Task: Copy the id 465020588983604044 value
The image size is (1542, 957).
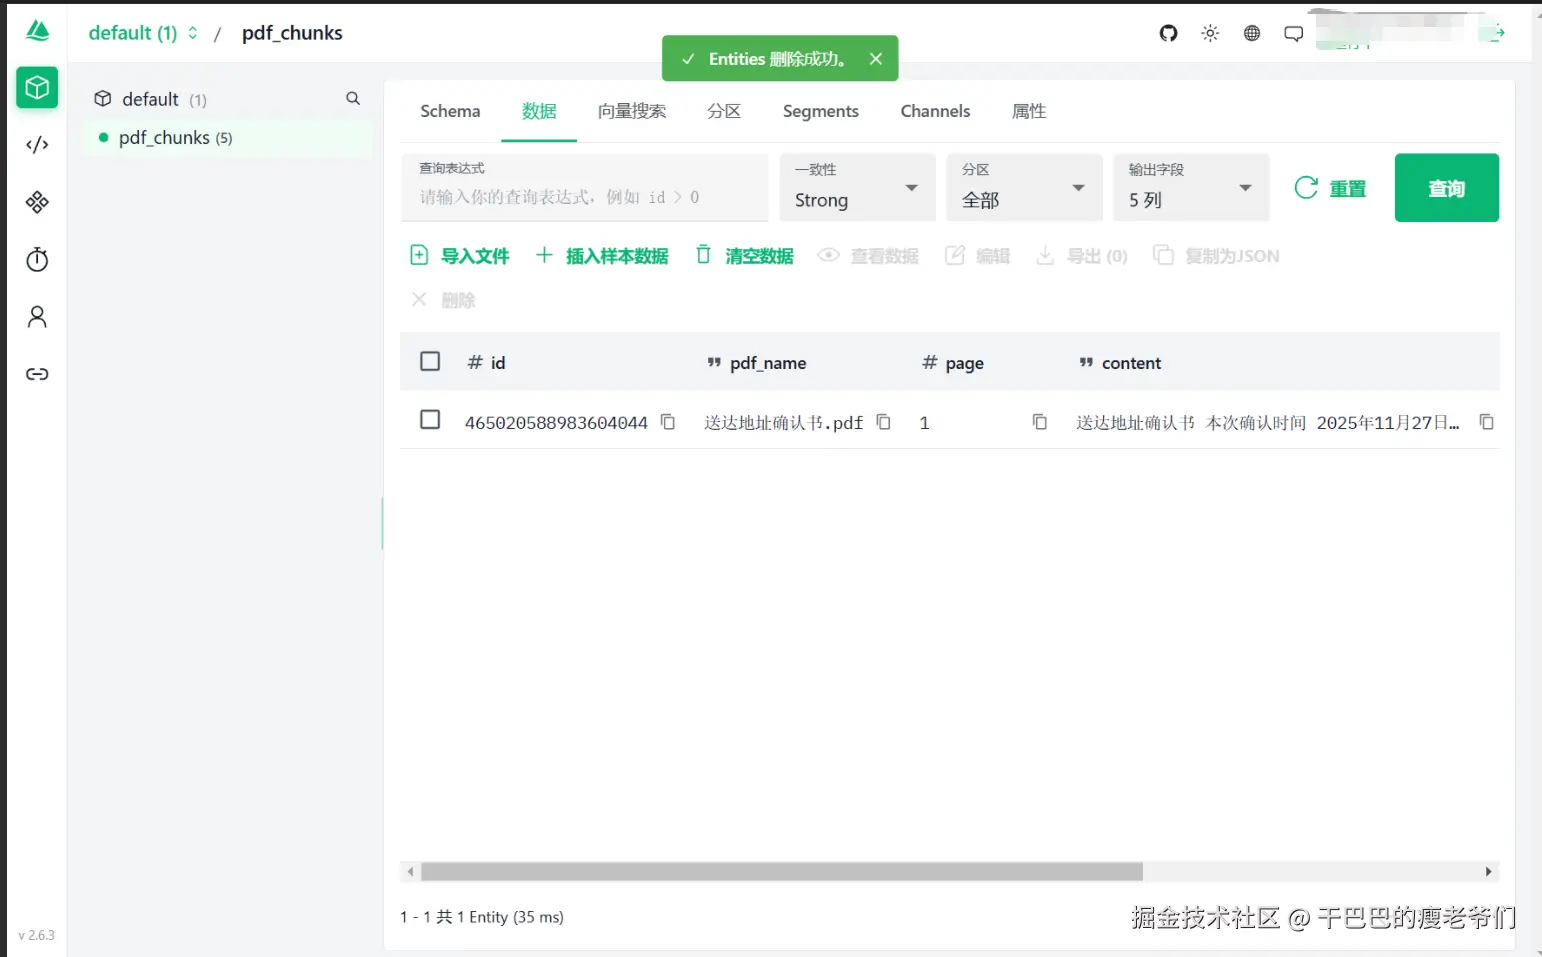Action: click(668, 422)
